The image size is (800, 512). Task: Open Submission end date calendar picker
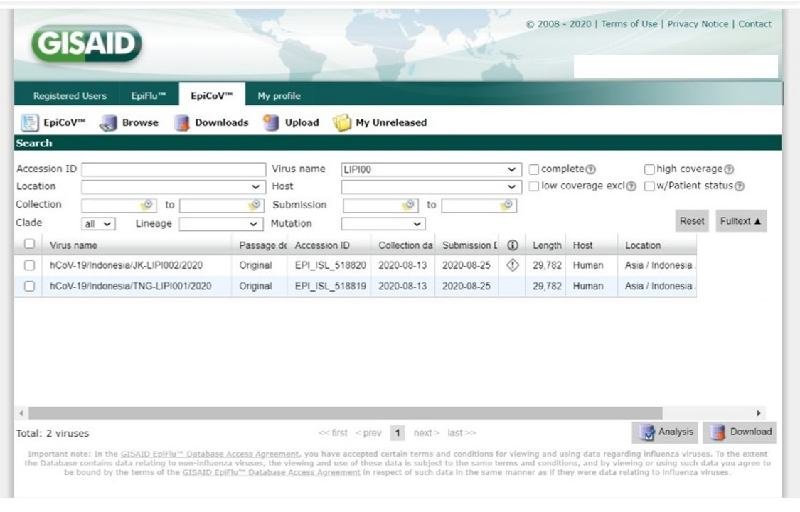click(x=507, y=205)
